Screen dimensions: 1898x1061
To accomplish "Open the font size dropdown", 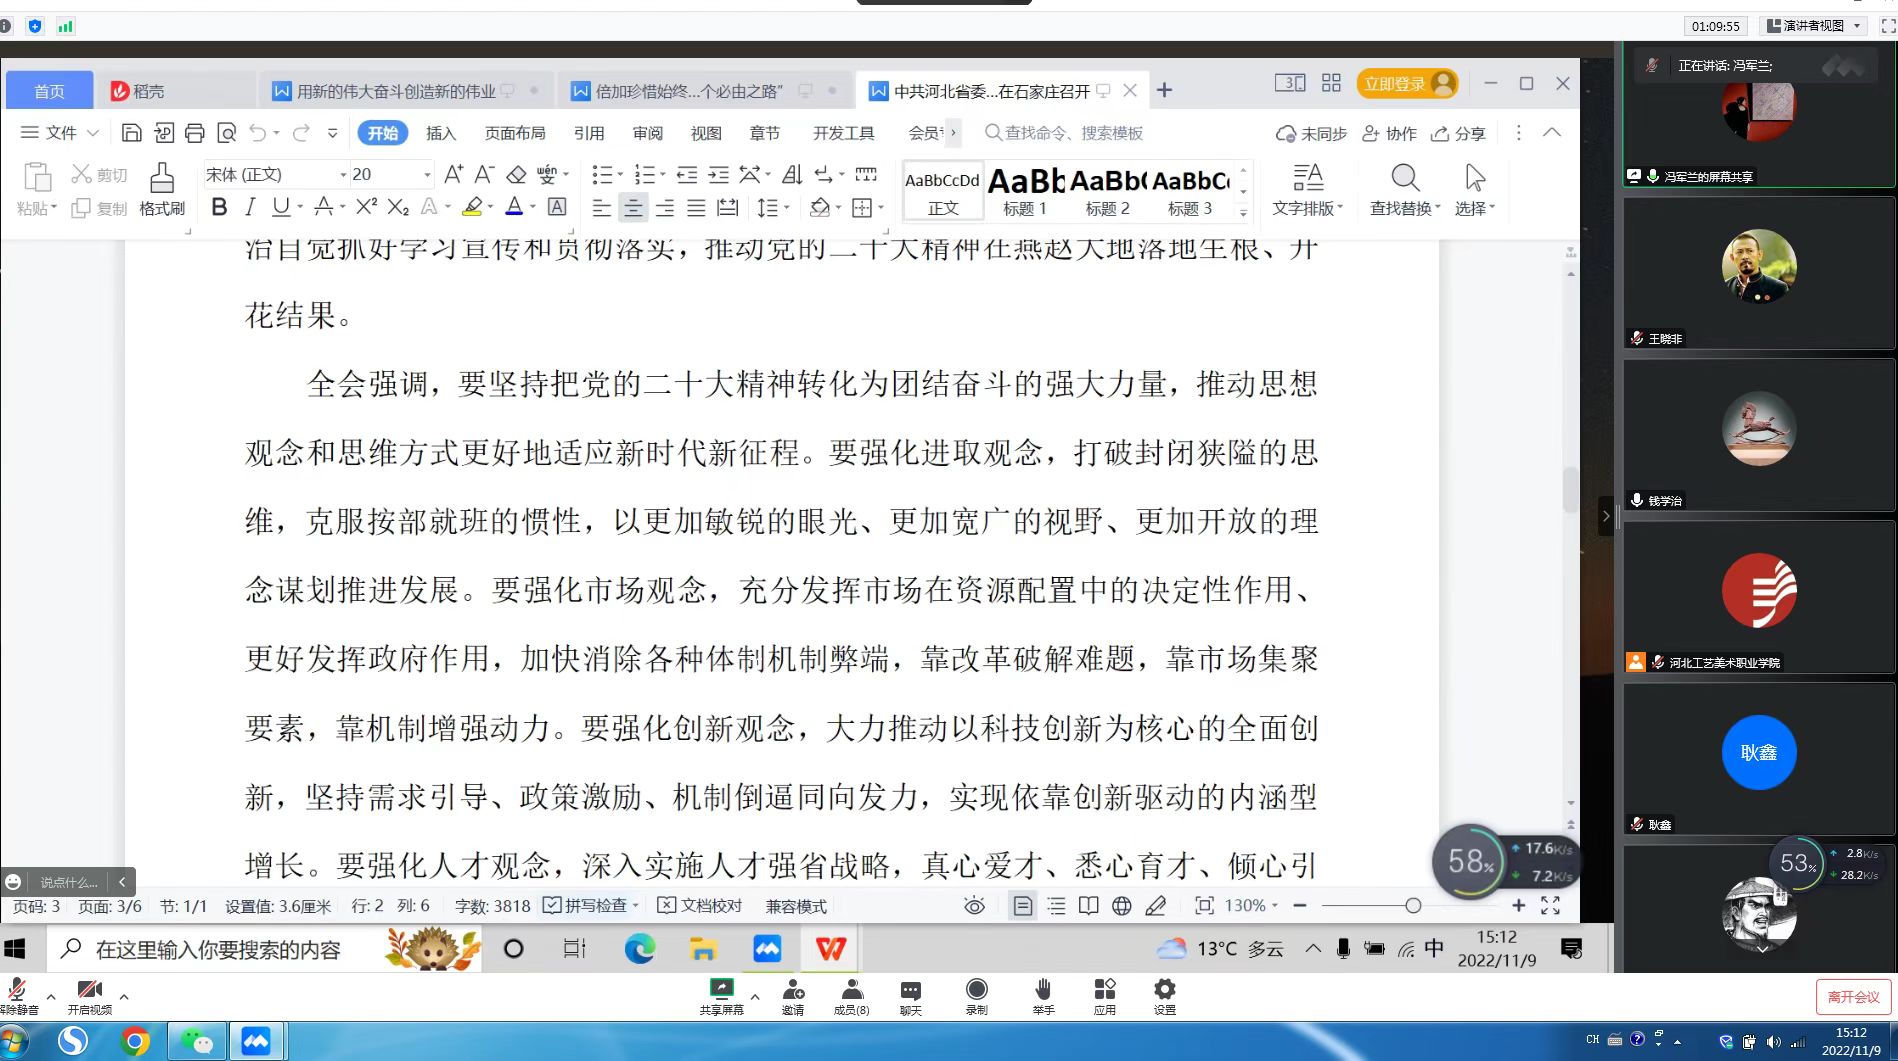I will coord(427,175).
